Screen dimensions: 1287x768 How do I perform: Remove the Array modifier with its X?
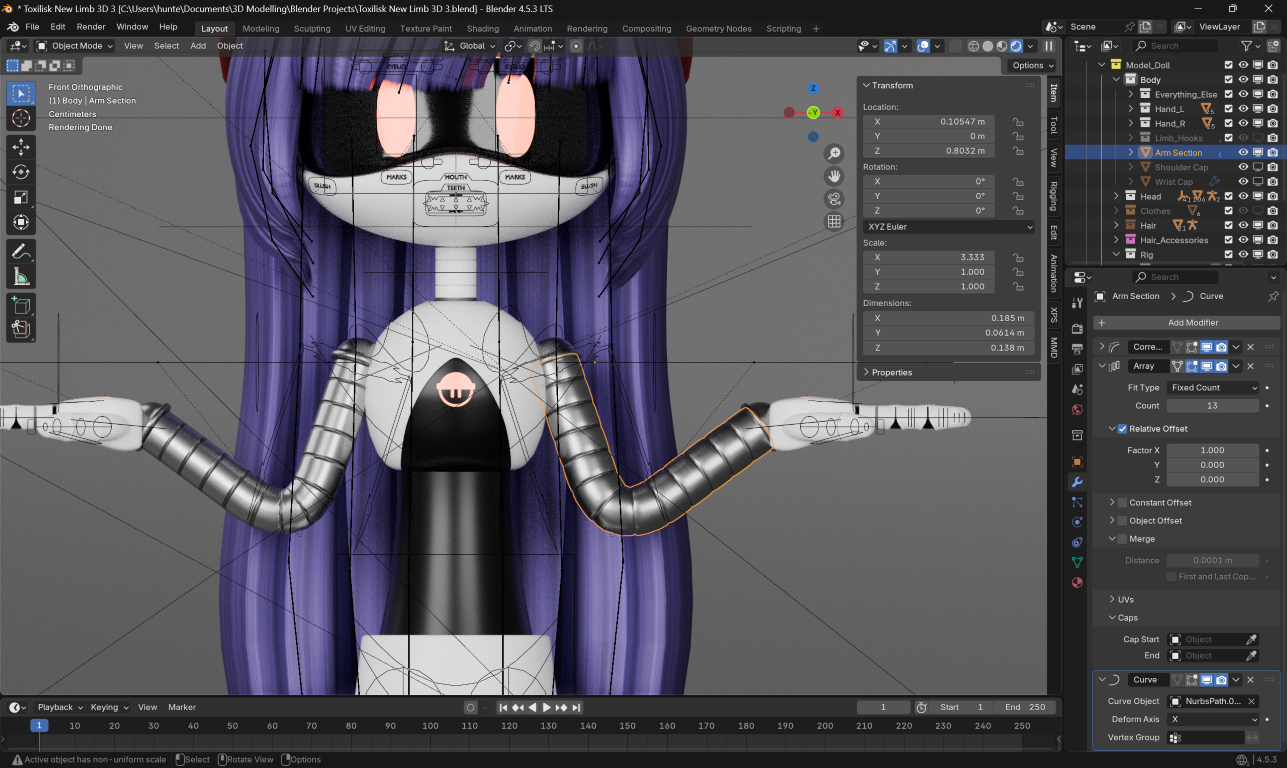coord(1250,367)
